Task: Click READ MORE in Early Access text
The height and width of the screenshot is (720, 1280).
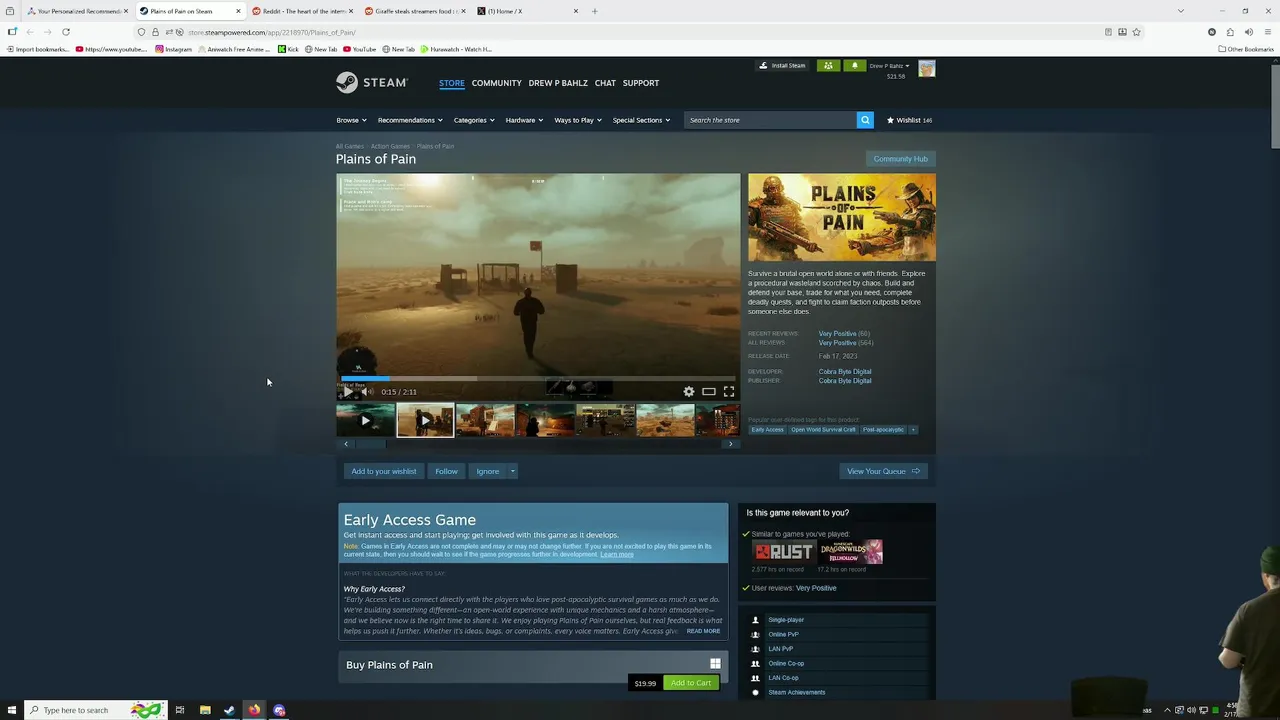Action: pos(703,631)
